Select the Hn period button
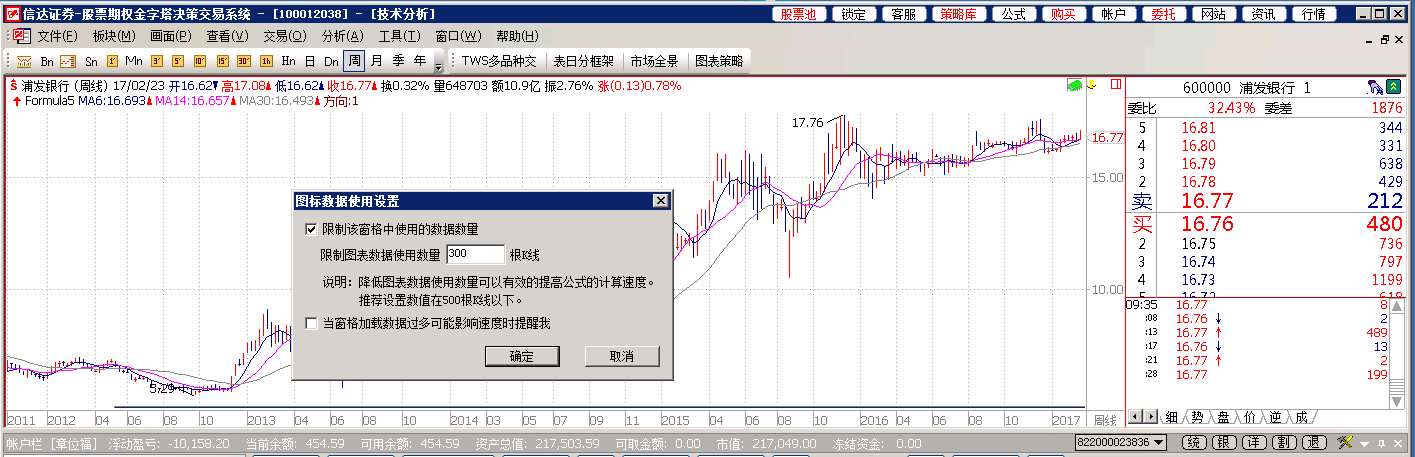 pos(288,62)
